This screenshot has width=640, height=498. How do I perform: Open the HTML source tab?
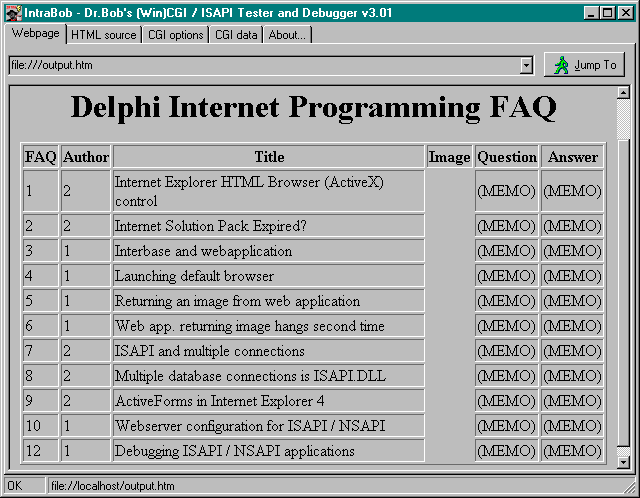pyautogui.click(x=104, y=35)
